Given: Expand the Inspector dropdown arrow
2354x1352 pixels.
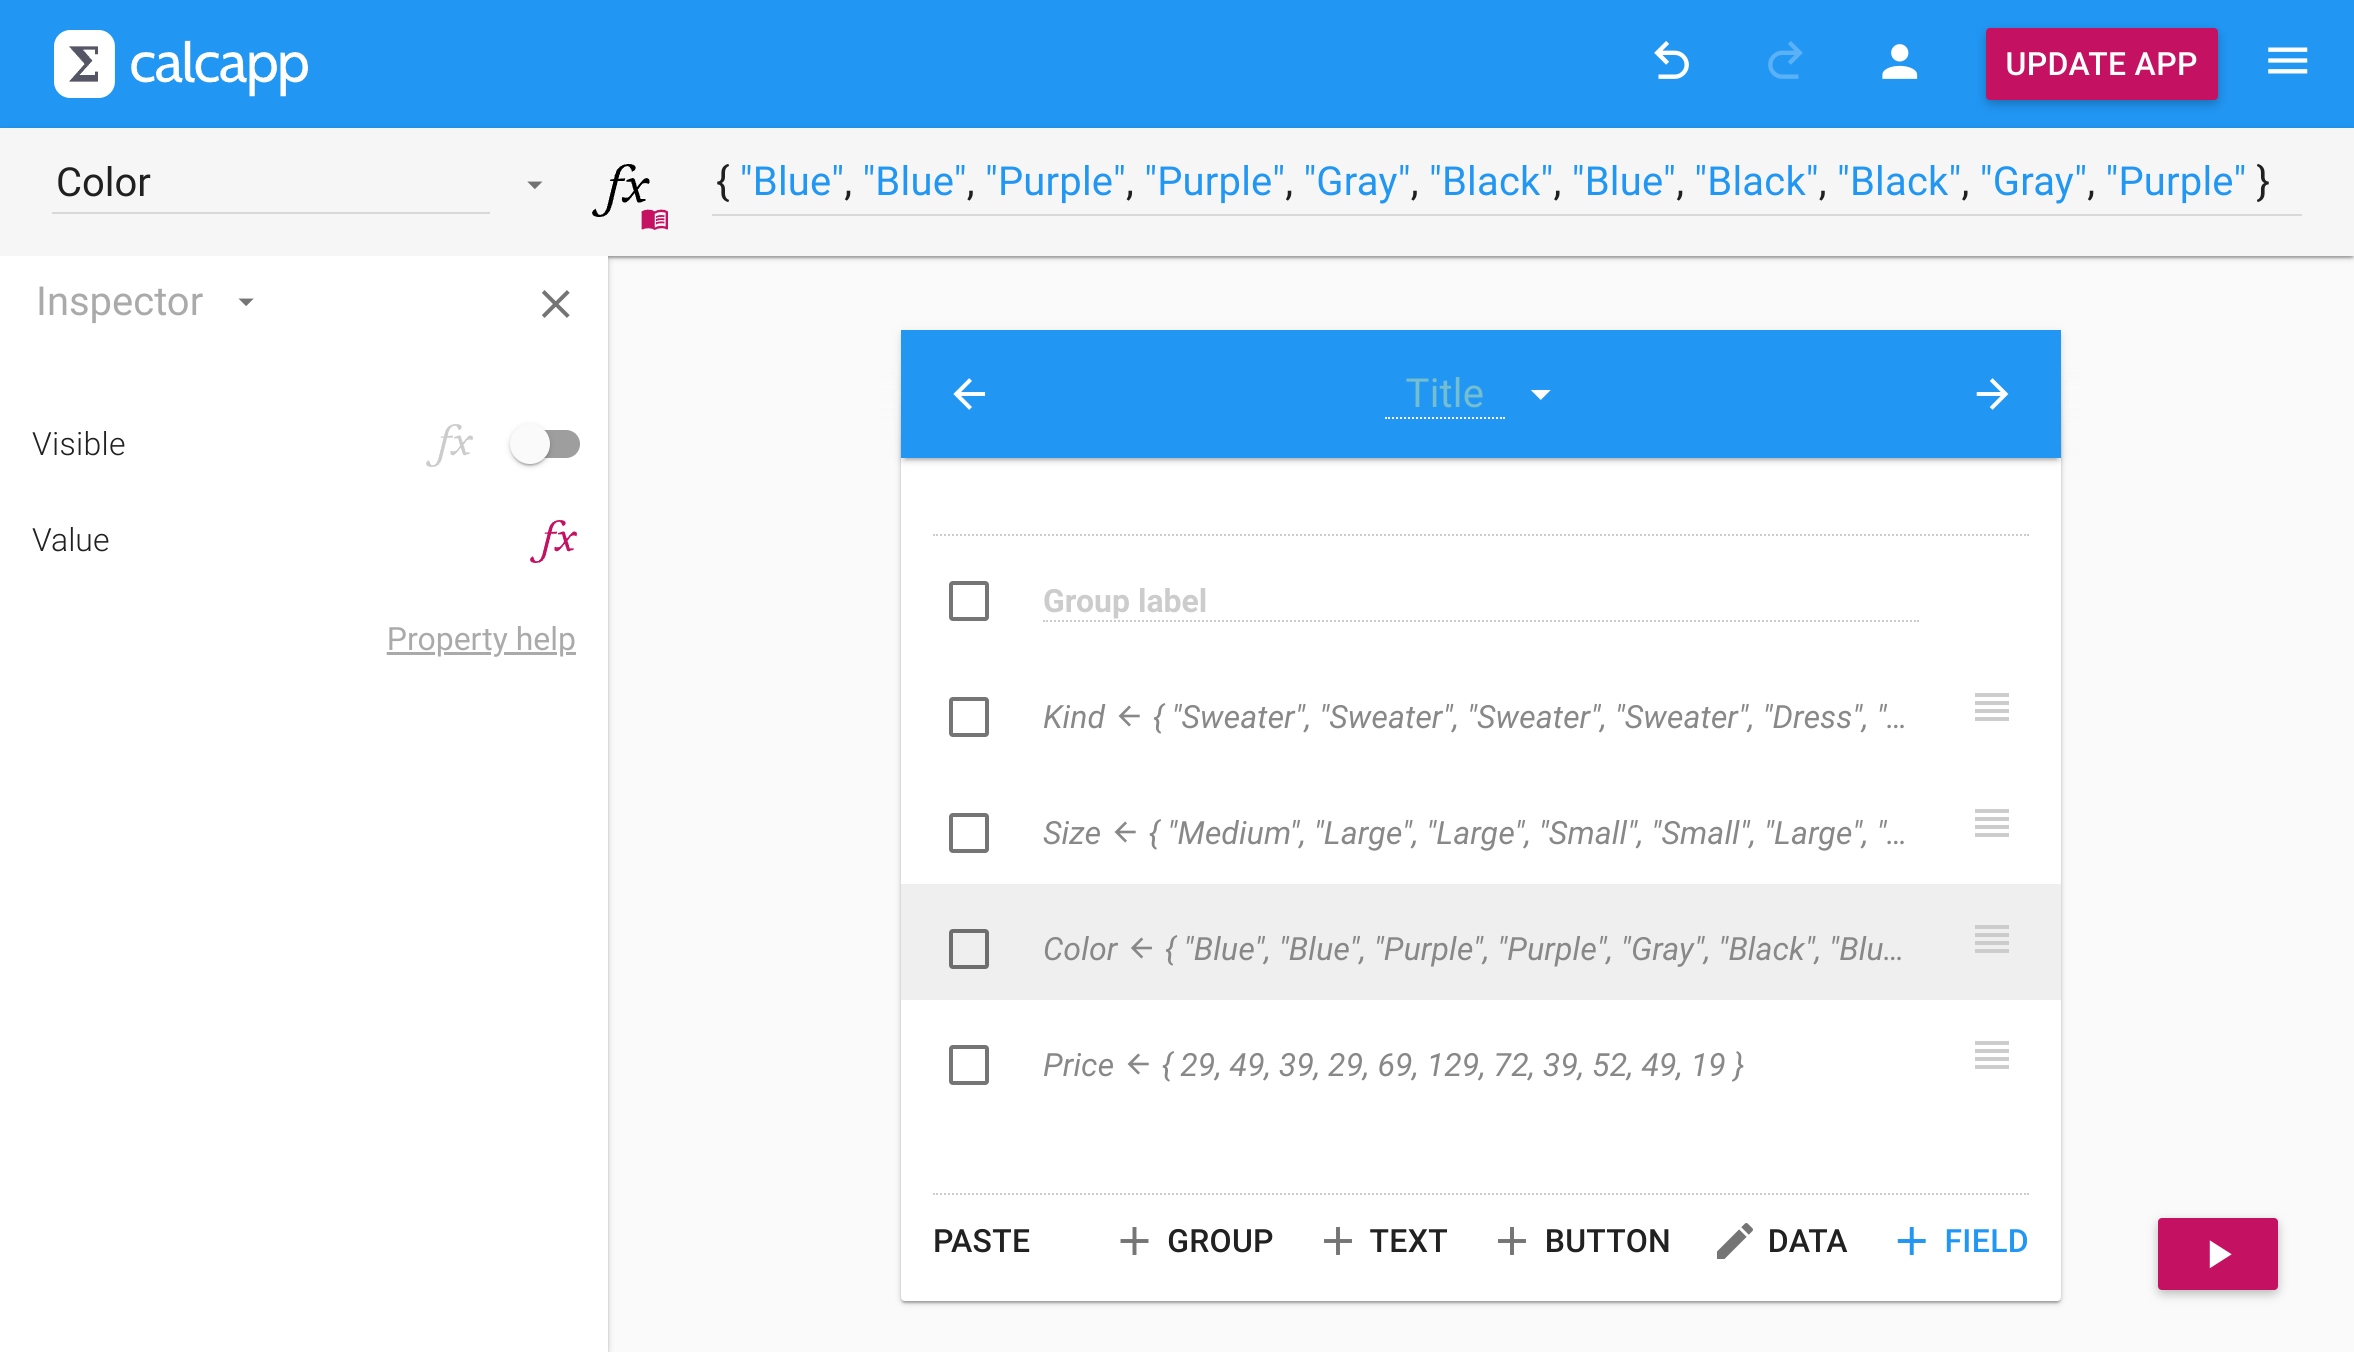Looking at the screenshot, I should click(x=246, y=302).
